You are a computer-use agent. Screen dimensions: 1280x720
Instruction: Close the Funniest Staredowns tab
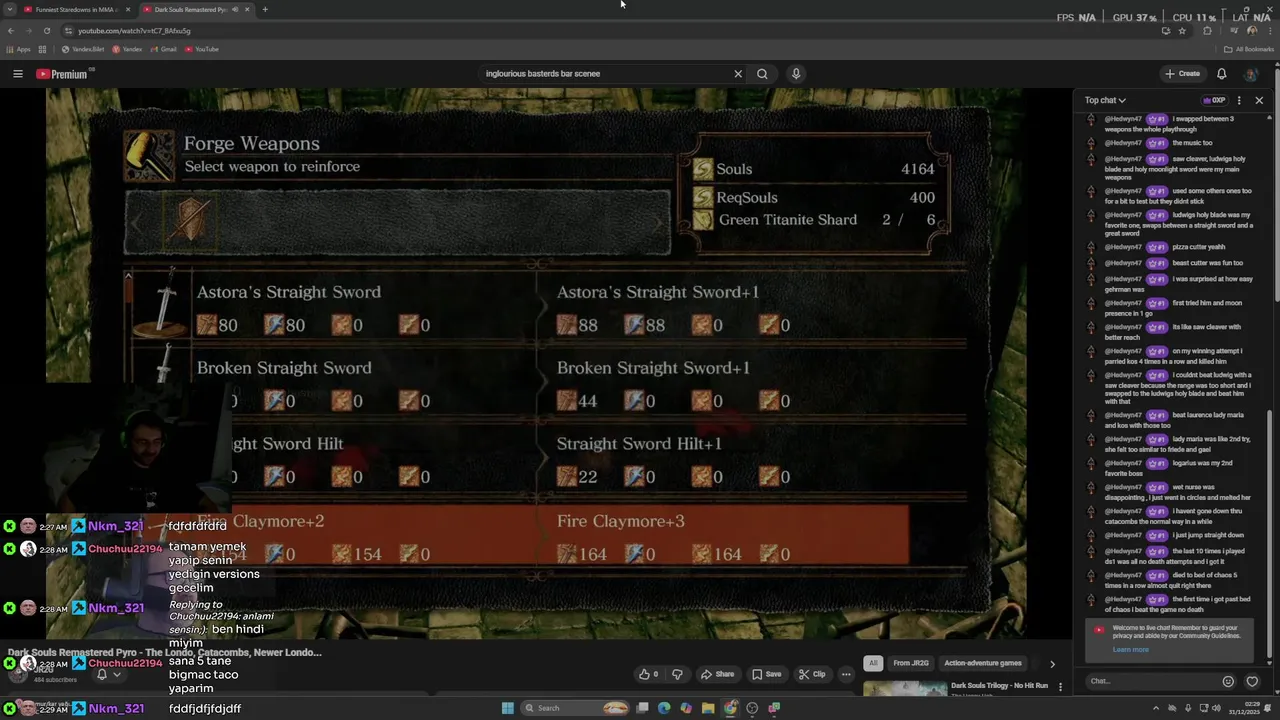pyautogui.click(x=126, y=9)
